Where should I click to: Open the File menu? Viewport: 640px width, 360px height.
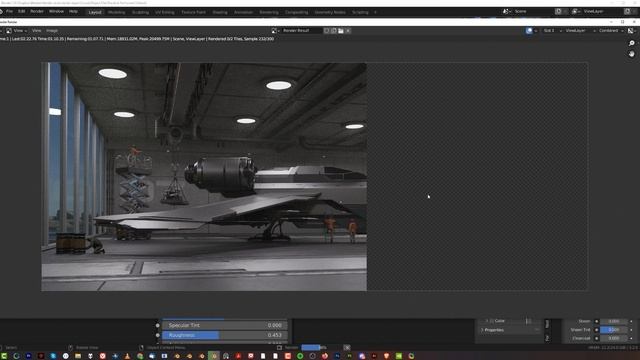(x=9, y=11)
